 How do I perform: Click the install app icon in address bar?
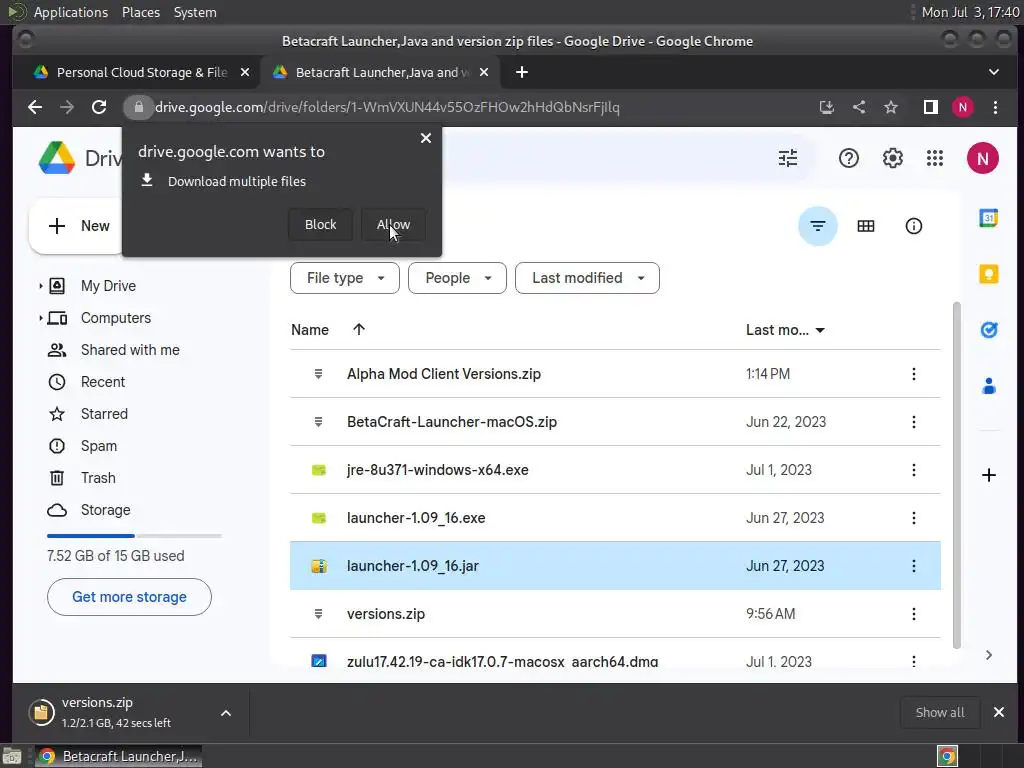(827, 107)
